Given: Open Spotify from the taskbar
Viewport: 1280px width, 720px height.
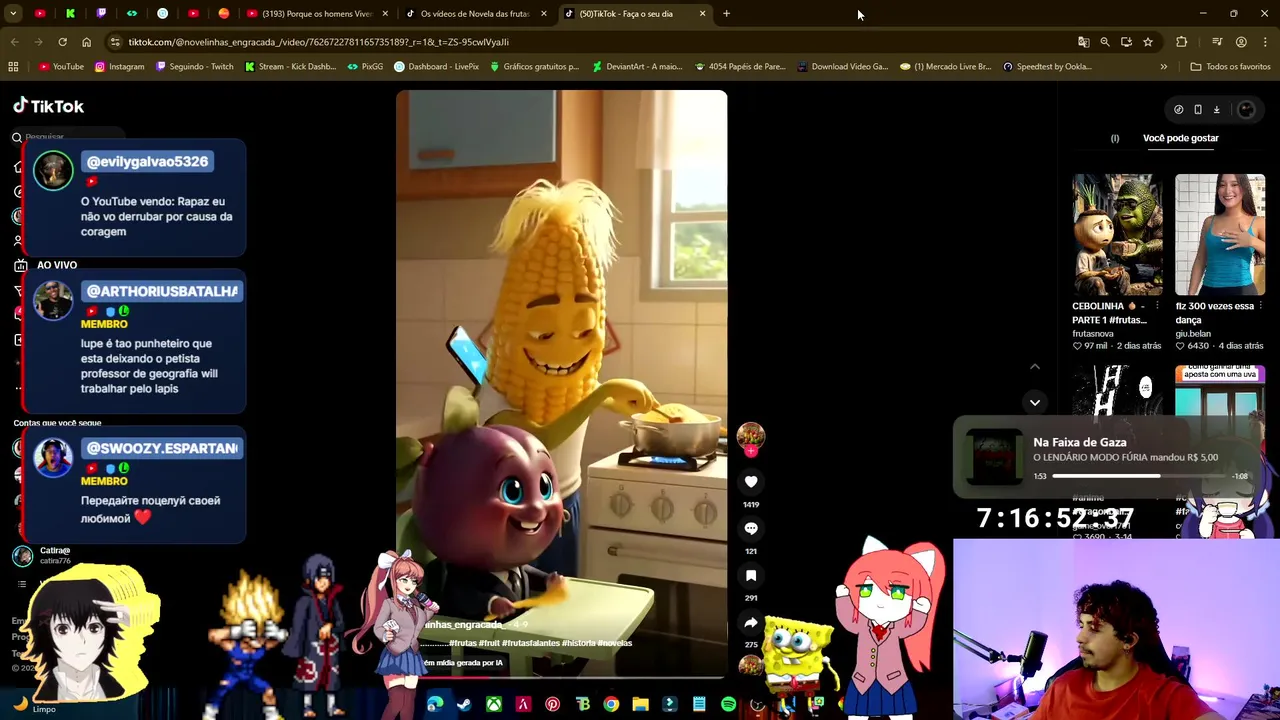Looking at the screenshot, I should [728, 705].
